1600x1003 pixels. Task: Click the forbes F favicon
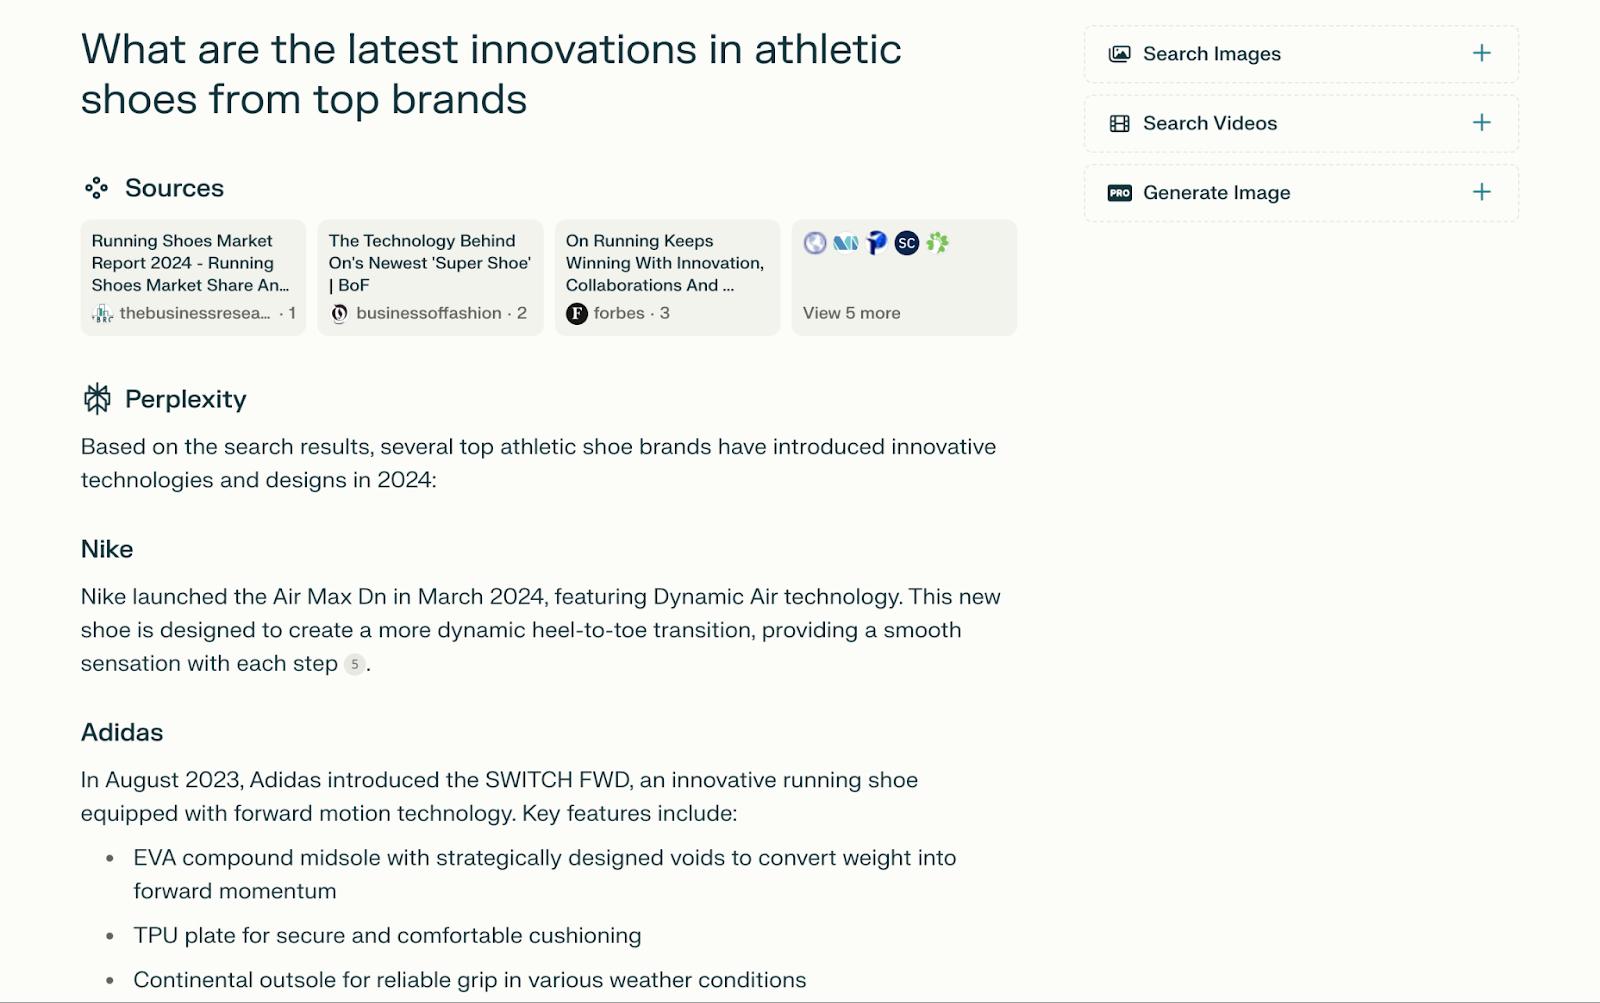click(577, 314)
